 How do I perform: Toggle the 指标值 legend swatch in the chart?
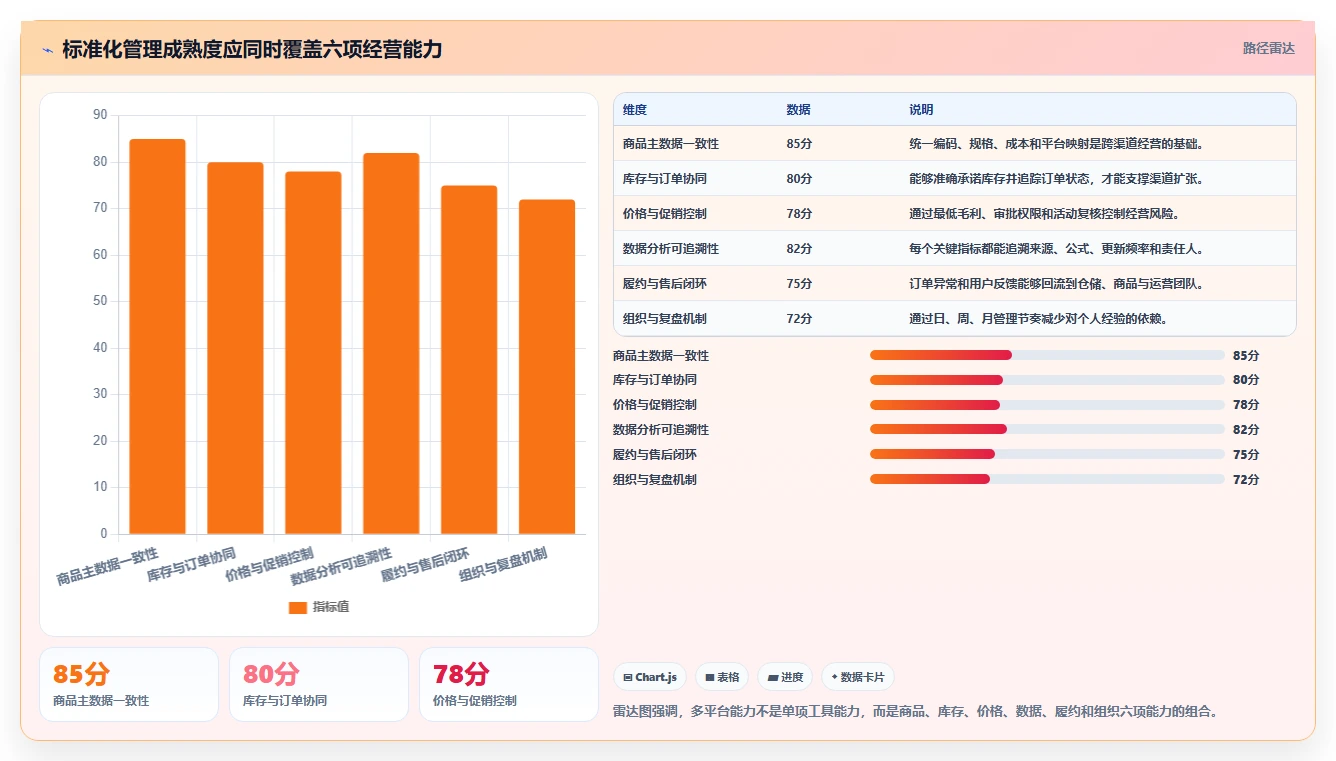coord(298,607)
